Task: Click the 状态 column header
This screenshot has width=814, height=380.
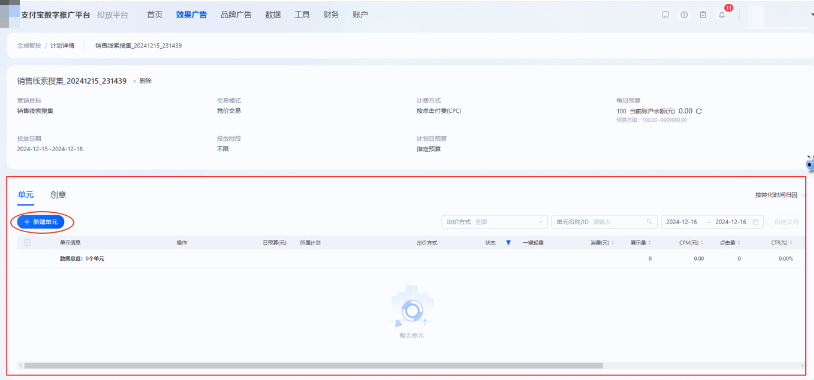Action: 491,242
